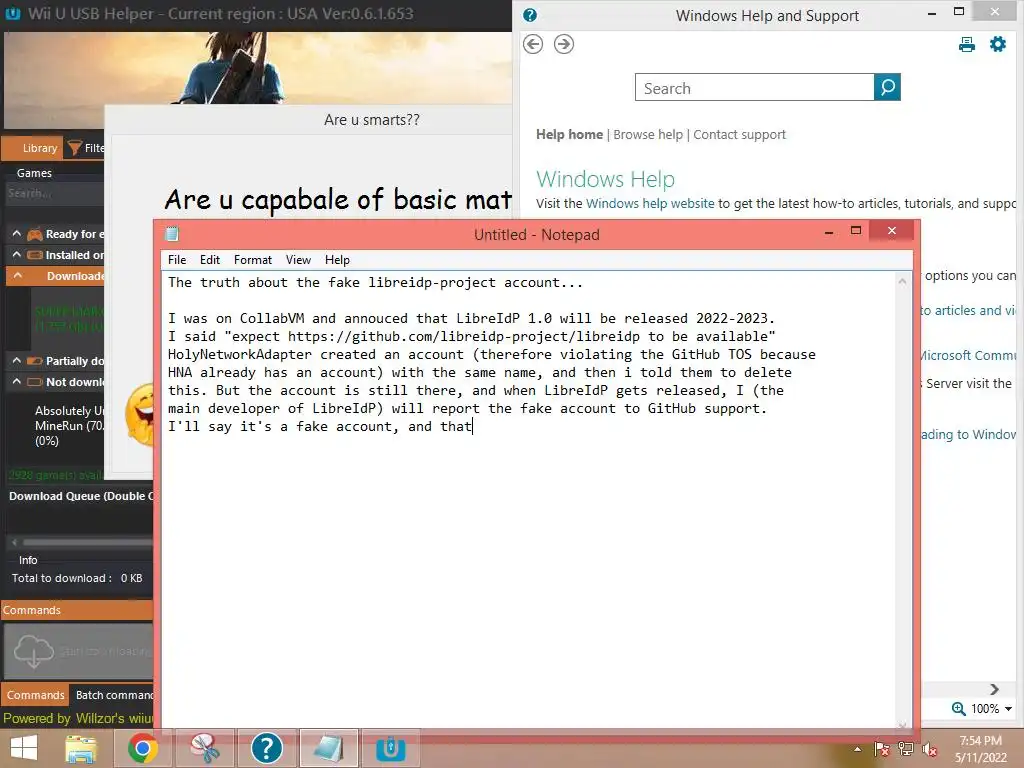Open Notepad Format menu
1024x768 pixels.
pyautogui.click(x=253, y=260)
